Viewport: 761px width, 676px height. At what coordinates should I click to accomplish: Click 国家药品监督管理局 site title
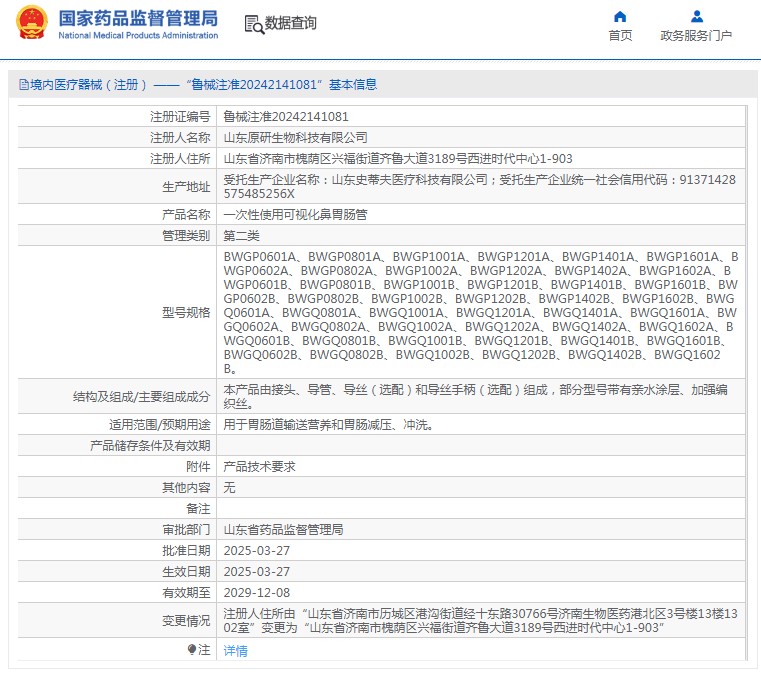pos(138,18)
